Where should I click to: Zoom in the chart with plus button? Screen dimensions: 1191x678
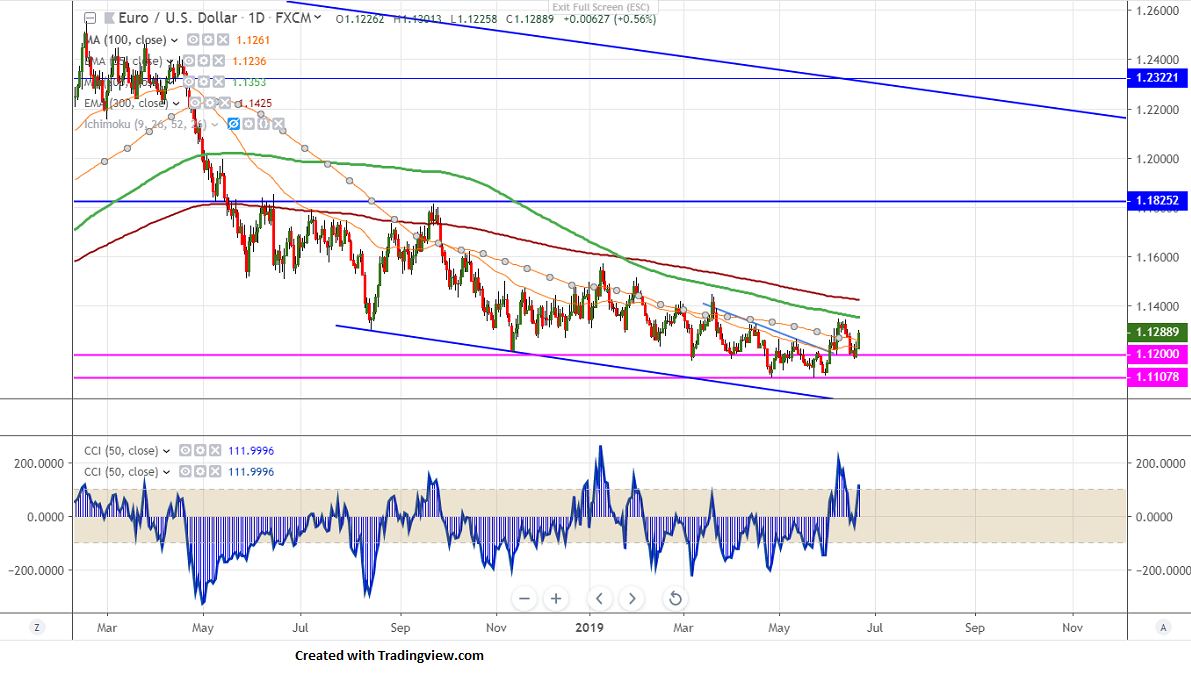click(x=557, y=599)
